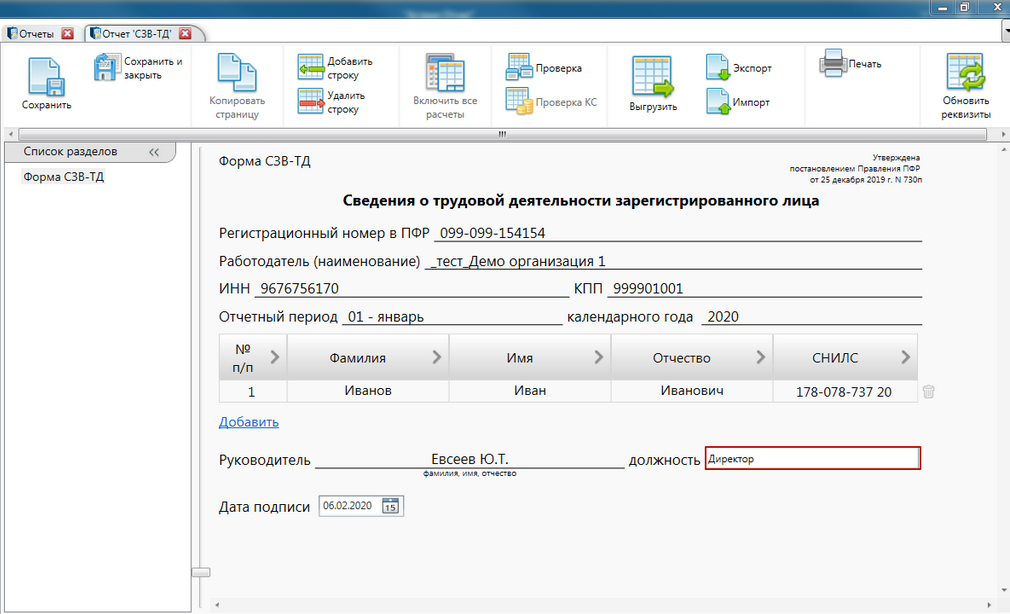Expand the Фамилия column arrow
Image resolution: width=1010 pixels, height=614 pixels.
[437, 357]
